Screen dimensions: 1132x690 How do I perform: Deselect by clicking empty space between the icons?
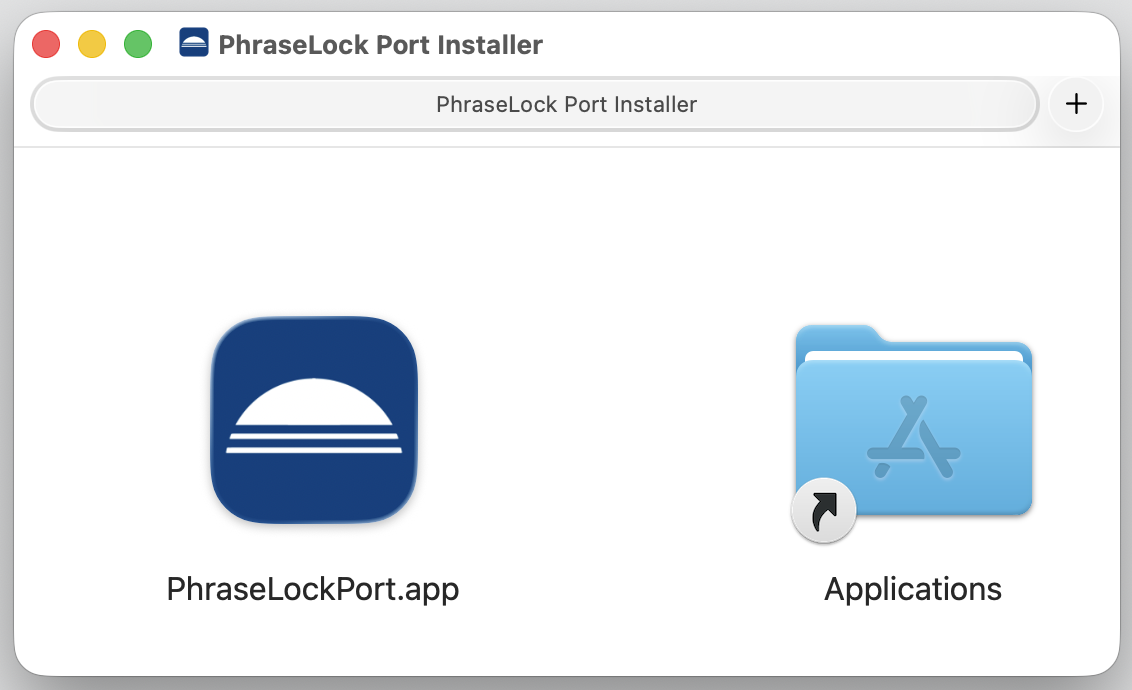610,420
